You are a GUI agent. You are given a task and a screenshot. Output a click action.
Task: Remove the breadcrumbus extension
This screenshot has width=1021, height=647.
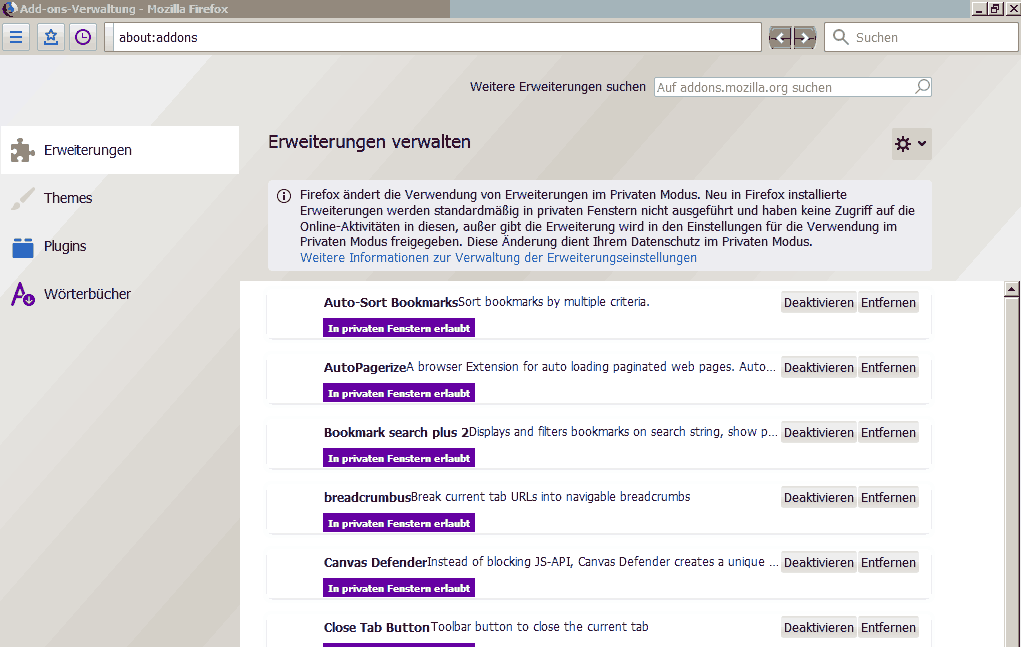(888, 498)
